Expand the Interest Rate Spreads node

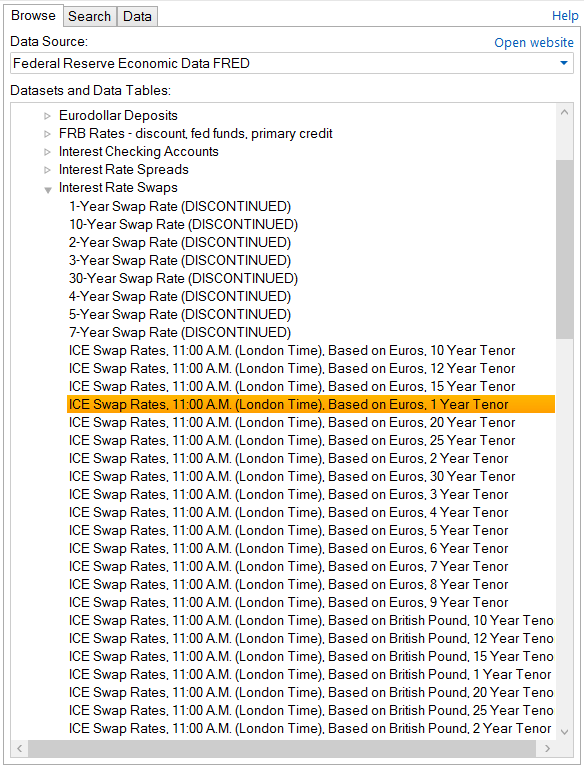click(48, 170)
